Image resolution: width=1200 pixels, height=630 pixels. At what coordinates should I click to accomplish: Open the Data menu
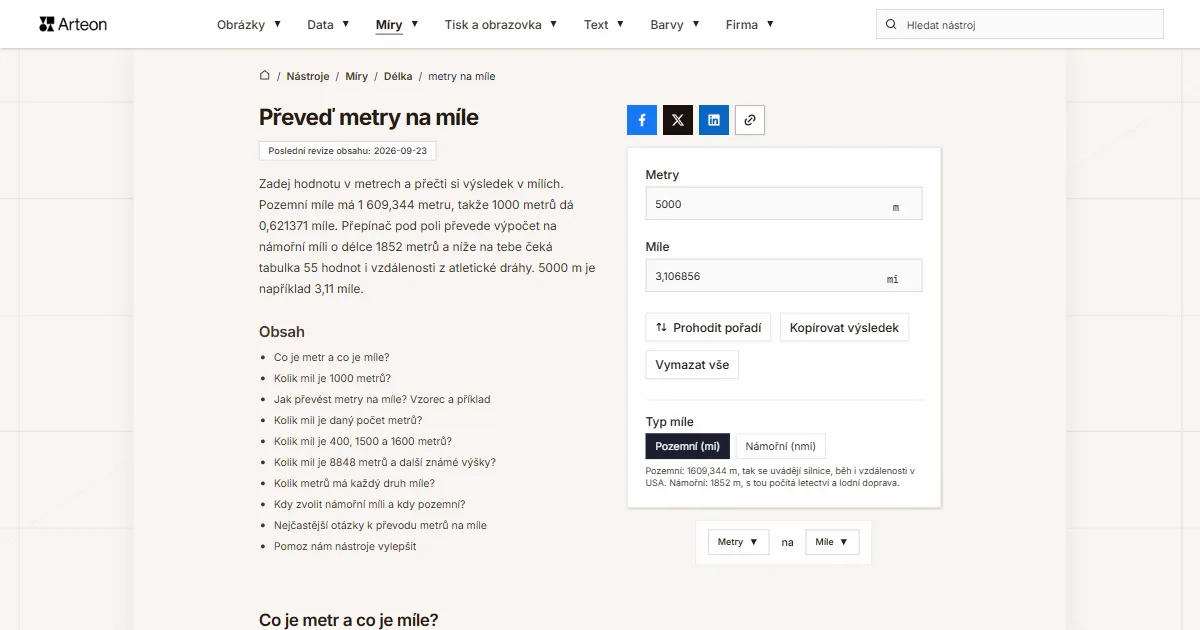pyautogui.click(x=328, y=24)
